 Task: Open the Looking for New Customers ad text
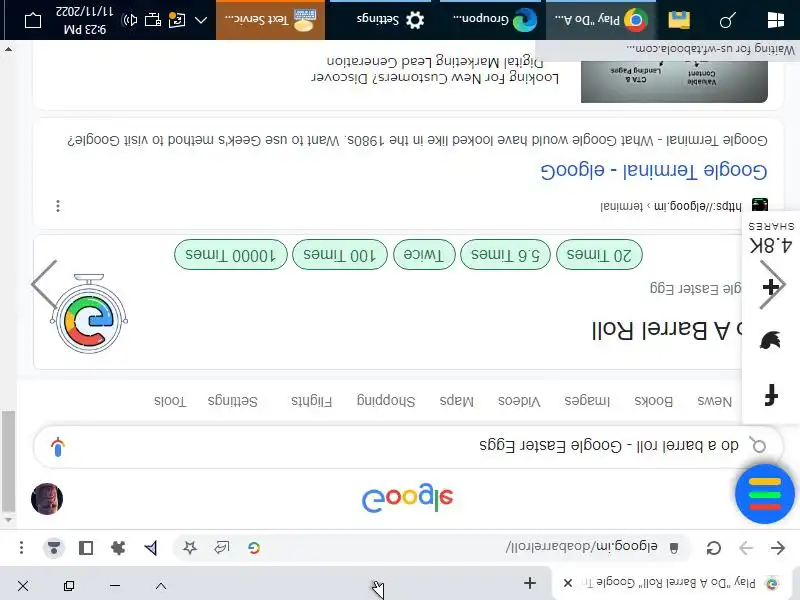click(435, 70)
